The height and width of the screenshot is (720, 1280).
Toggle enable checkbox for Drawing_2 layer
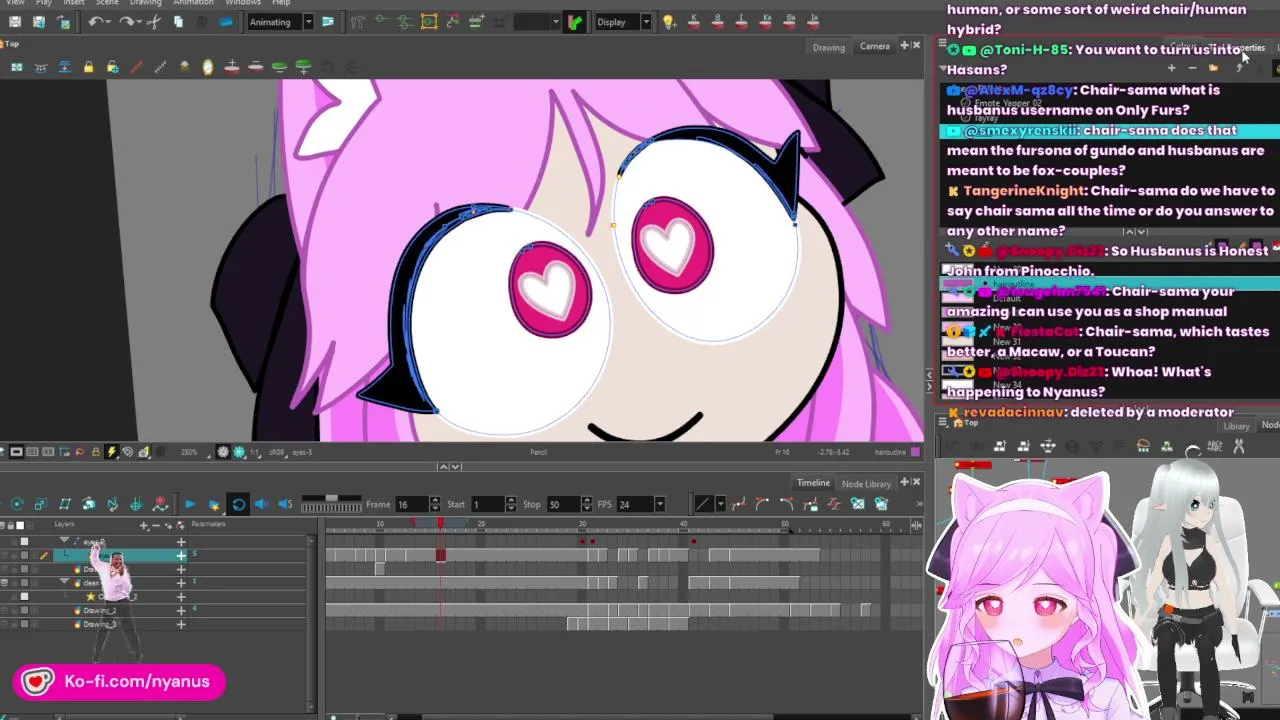(x=24, y=610)
